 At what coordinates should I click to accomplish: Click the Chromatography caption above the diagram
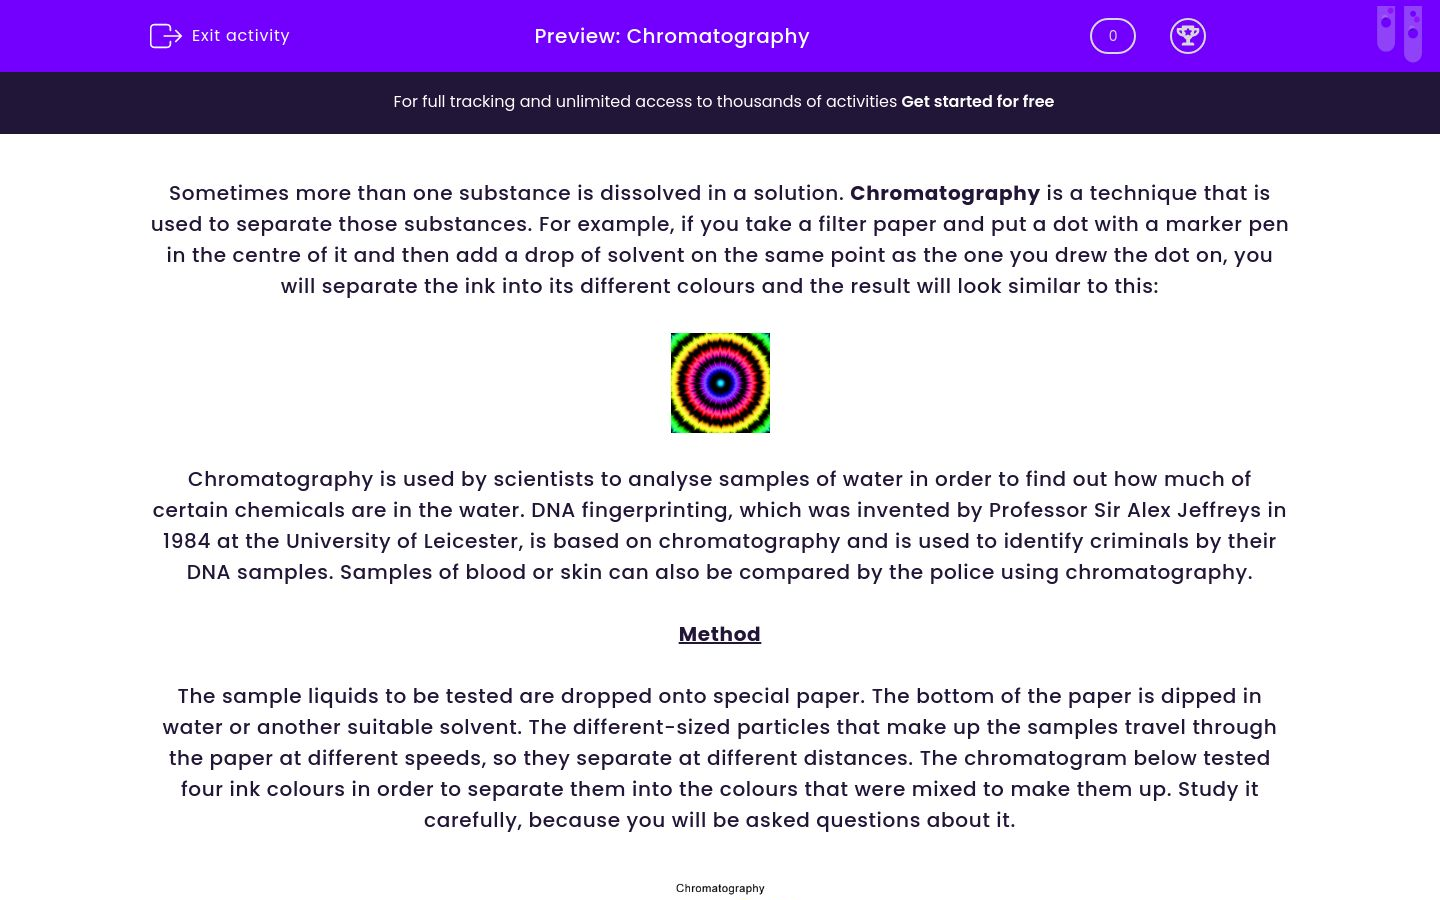[x=720, y=888]
